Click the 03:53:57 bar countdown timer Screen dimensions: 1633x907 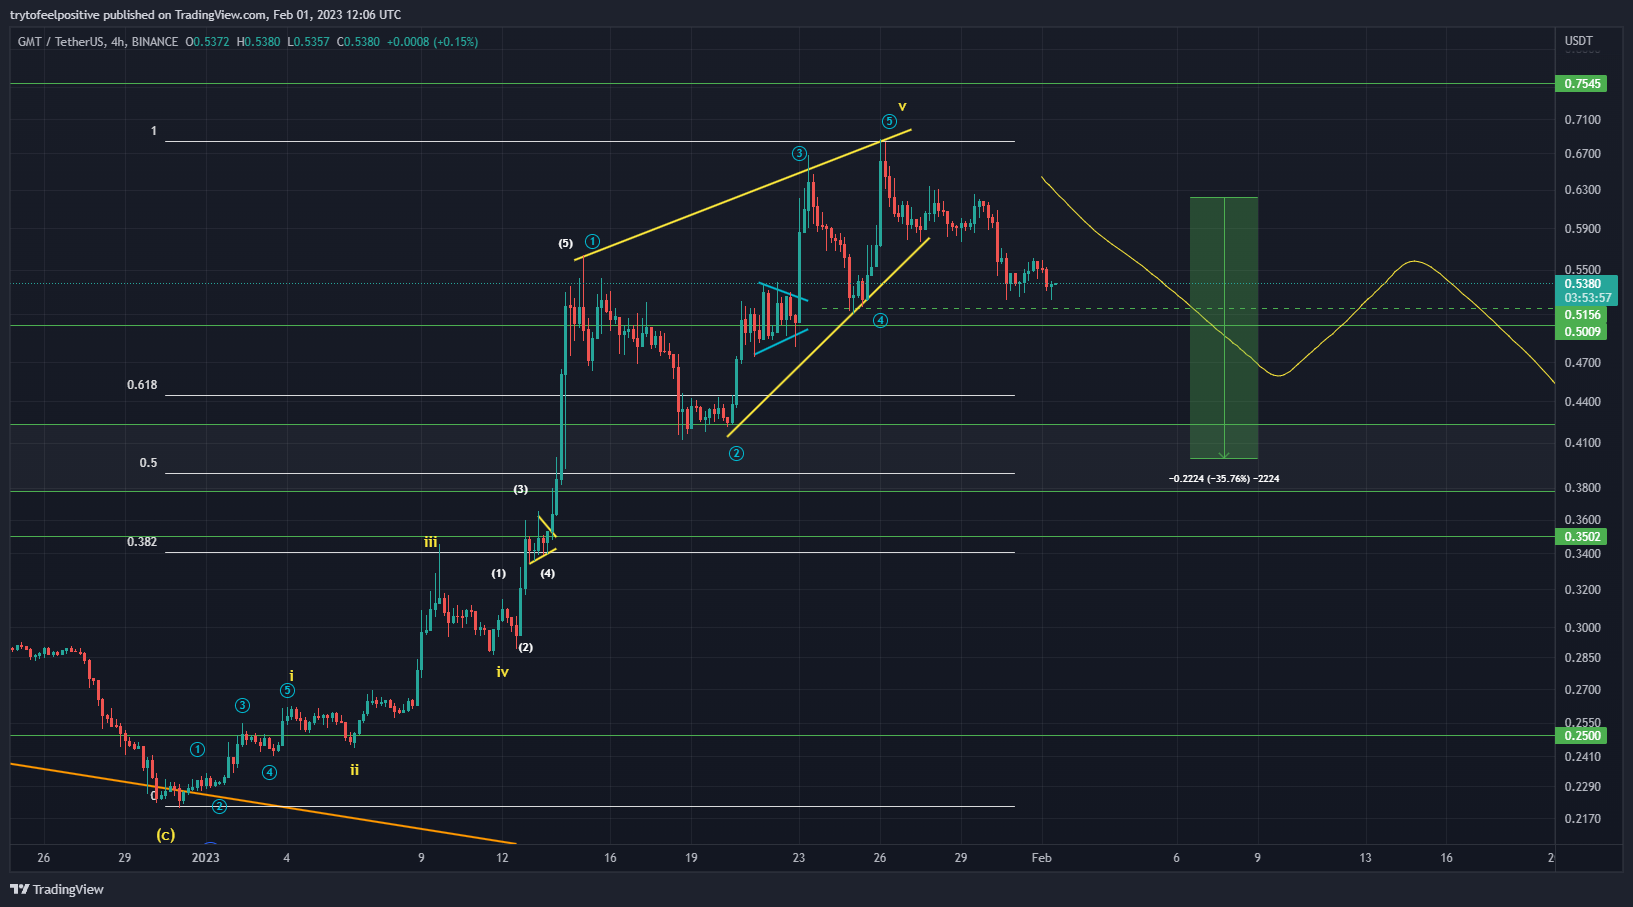[x=1587, y=298]
